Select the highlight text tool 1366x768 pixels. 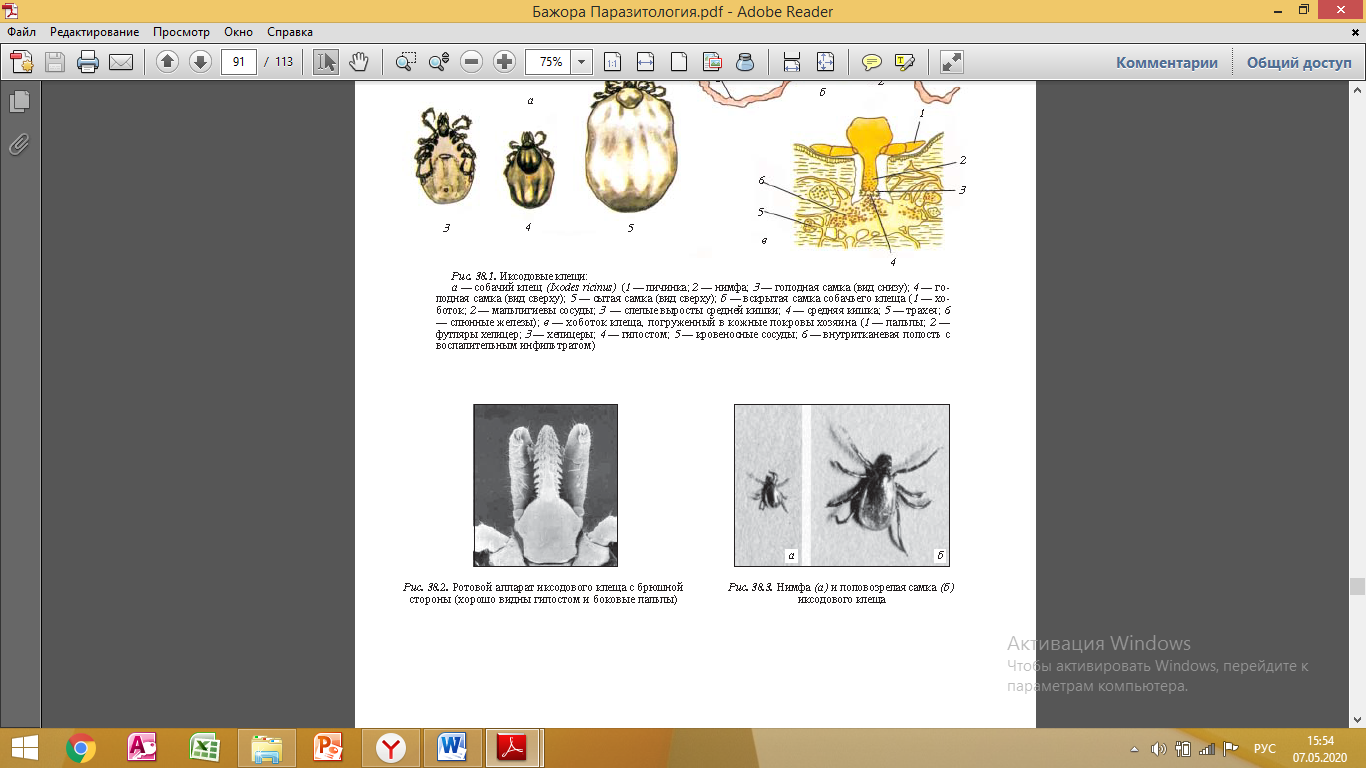(x=905, y=62)
